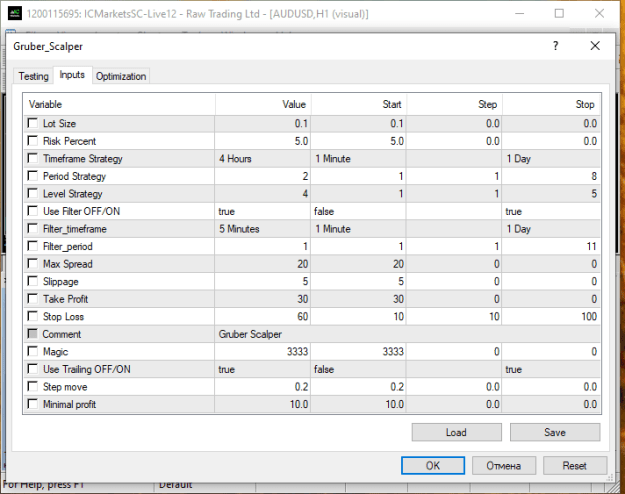Select the Stop Loss Stop value 100

[x=551, y=317]
